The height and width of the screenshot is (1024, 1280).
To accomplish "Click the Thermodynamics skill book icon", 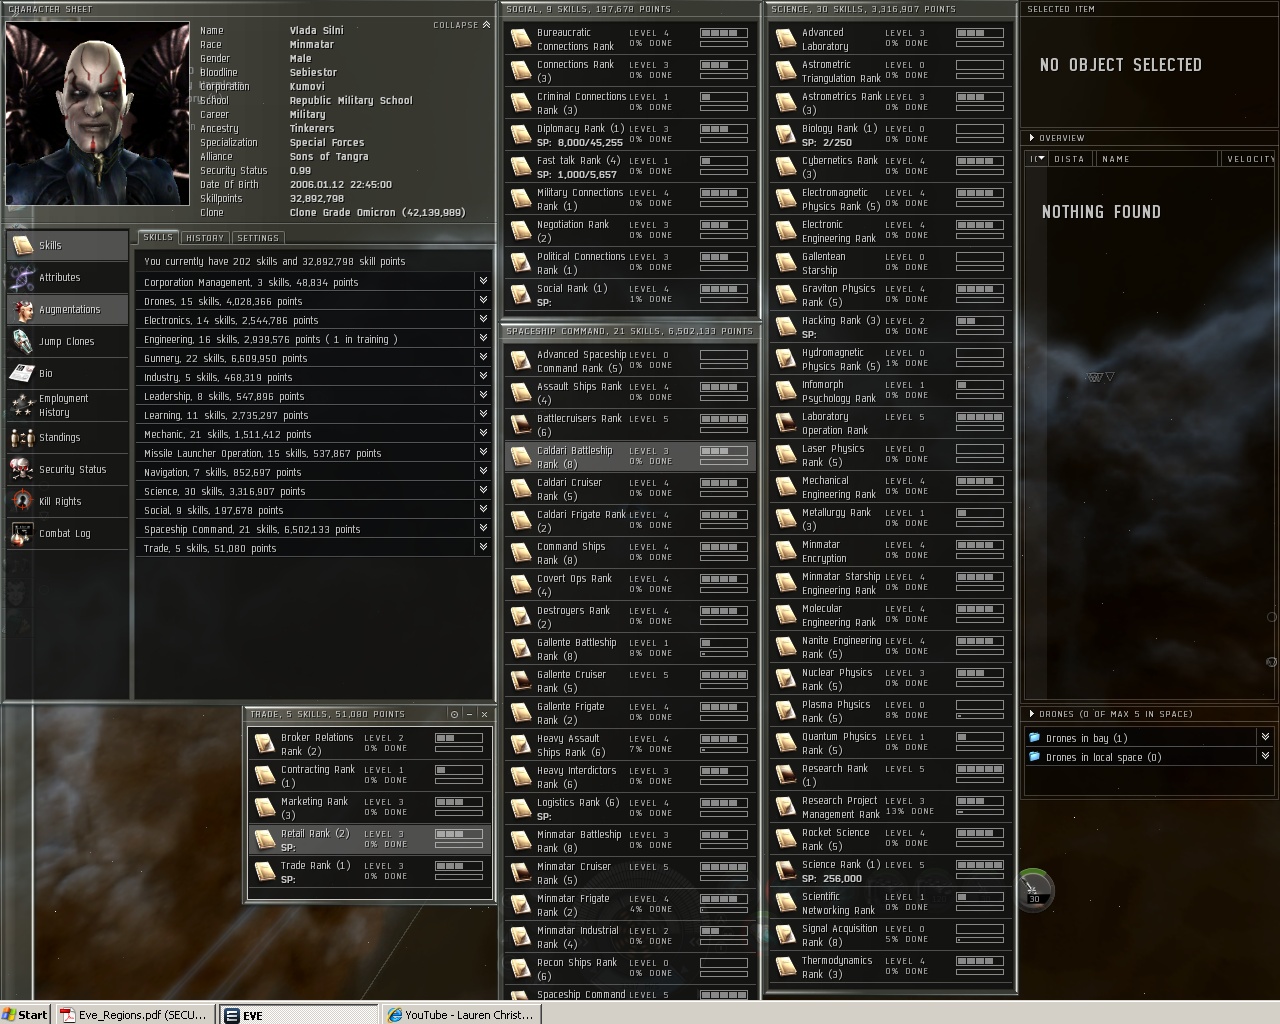I will (x=786, y=967).
